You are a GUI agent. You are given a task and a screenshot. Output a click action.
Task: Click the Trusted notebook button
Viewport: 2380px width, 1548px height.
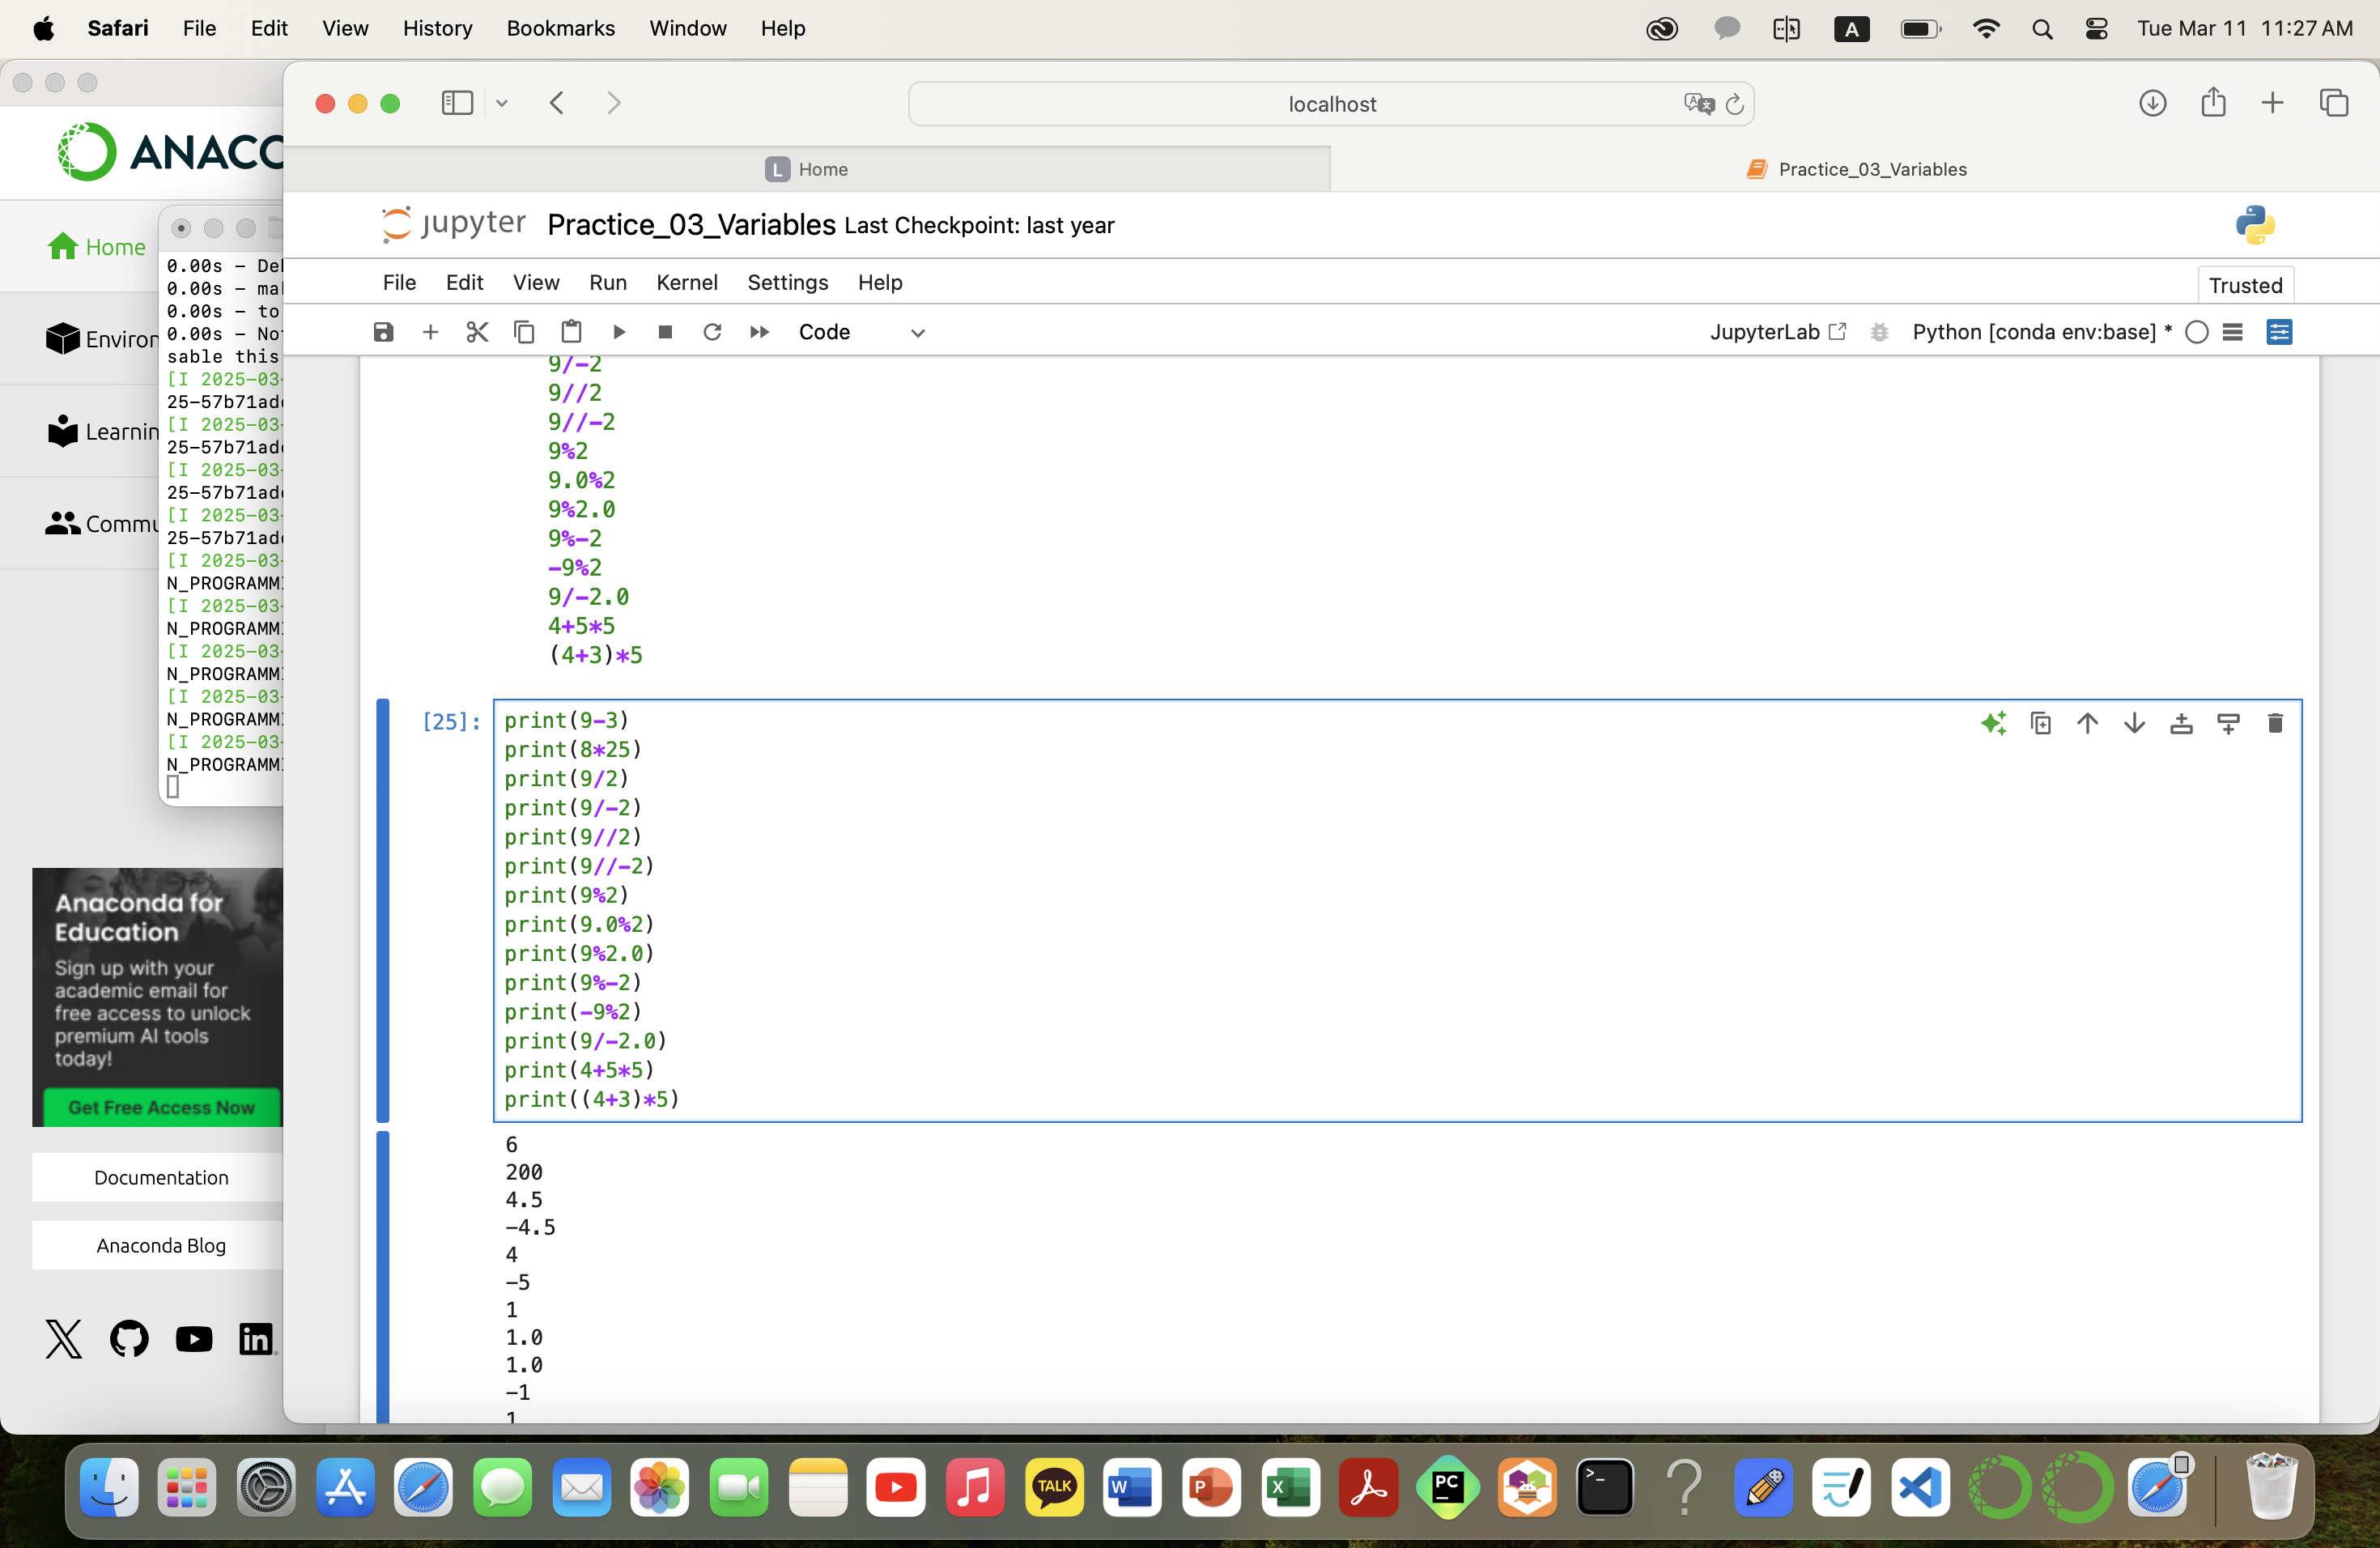point(2246,285)
